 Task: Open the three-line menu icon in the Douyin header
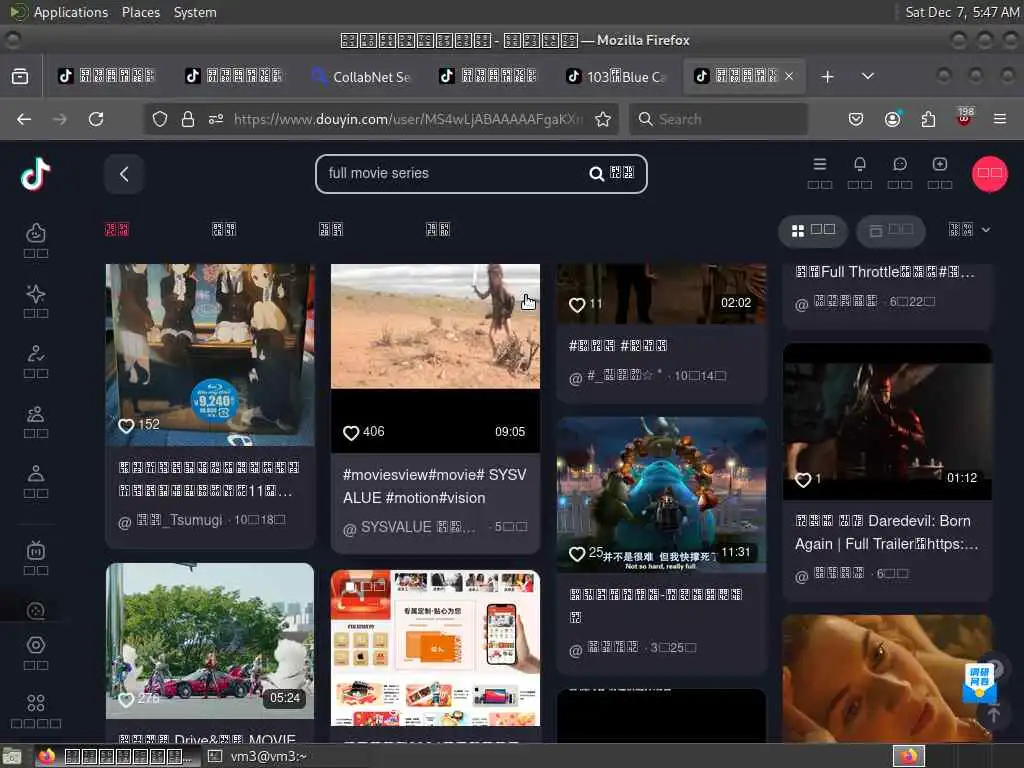(x=820, y=165)
